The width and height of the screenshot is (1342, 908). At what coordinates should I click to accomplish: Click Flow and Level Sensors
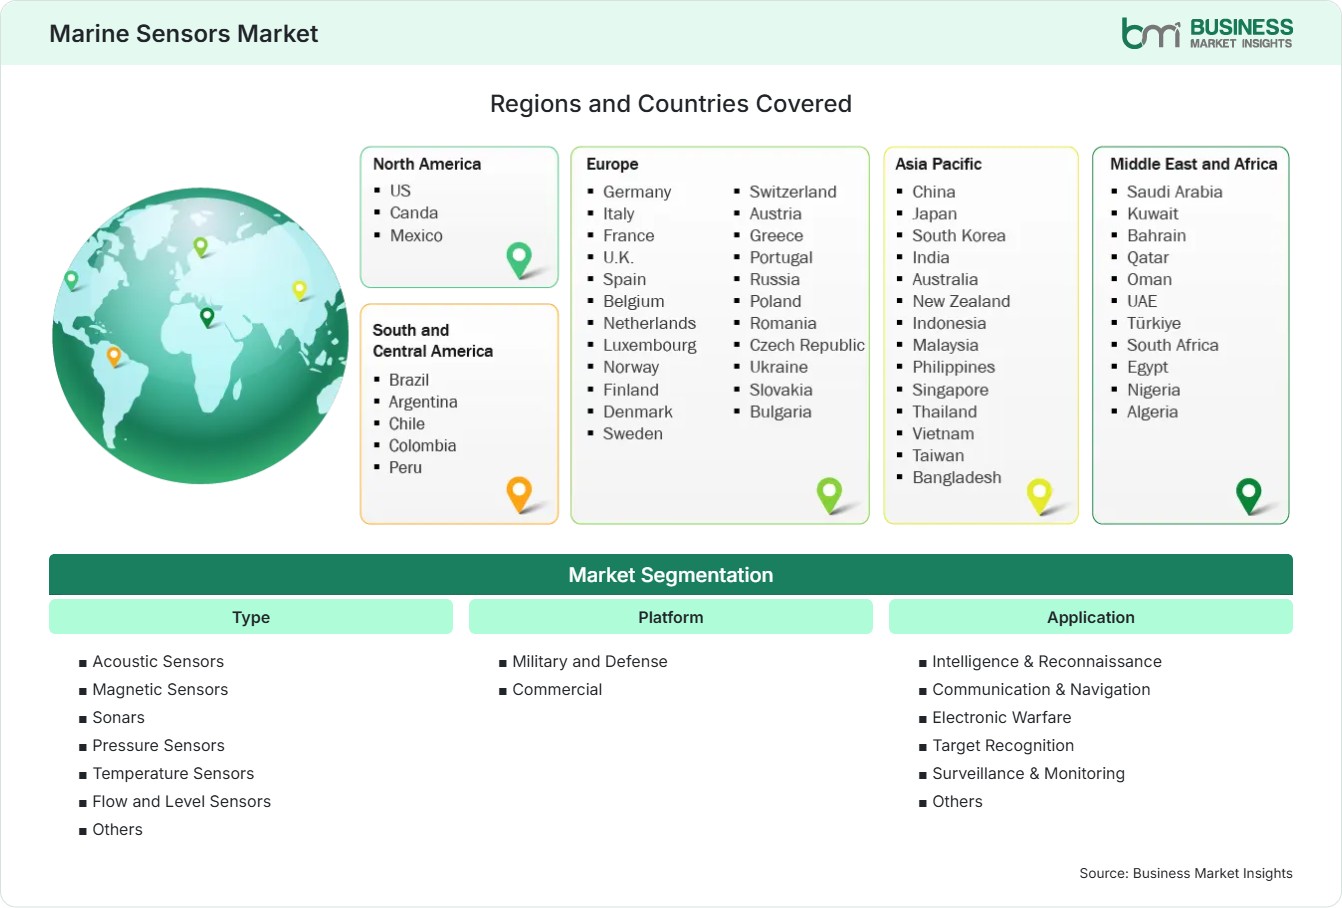(x=181, y=802)
